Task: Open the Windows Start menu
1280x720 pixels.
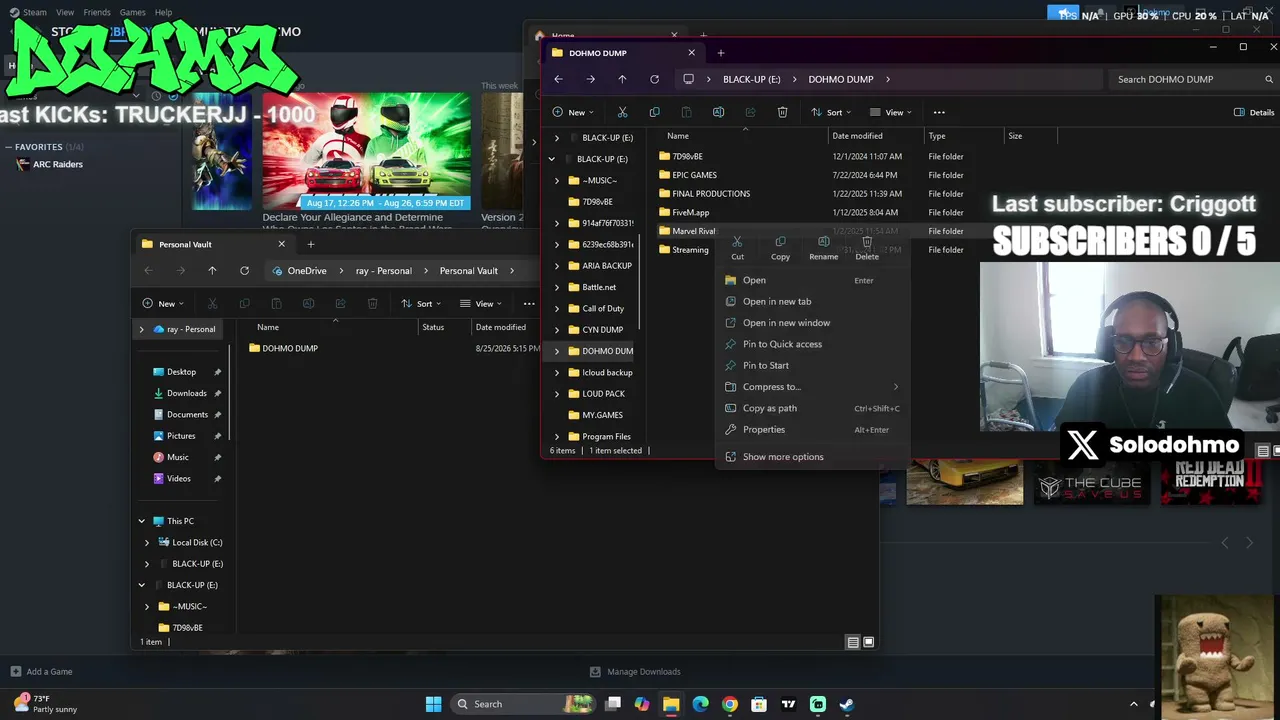Action: click(x=433, y=704)
